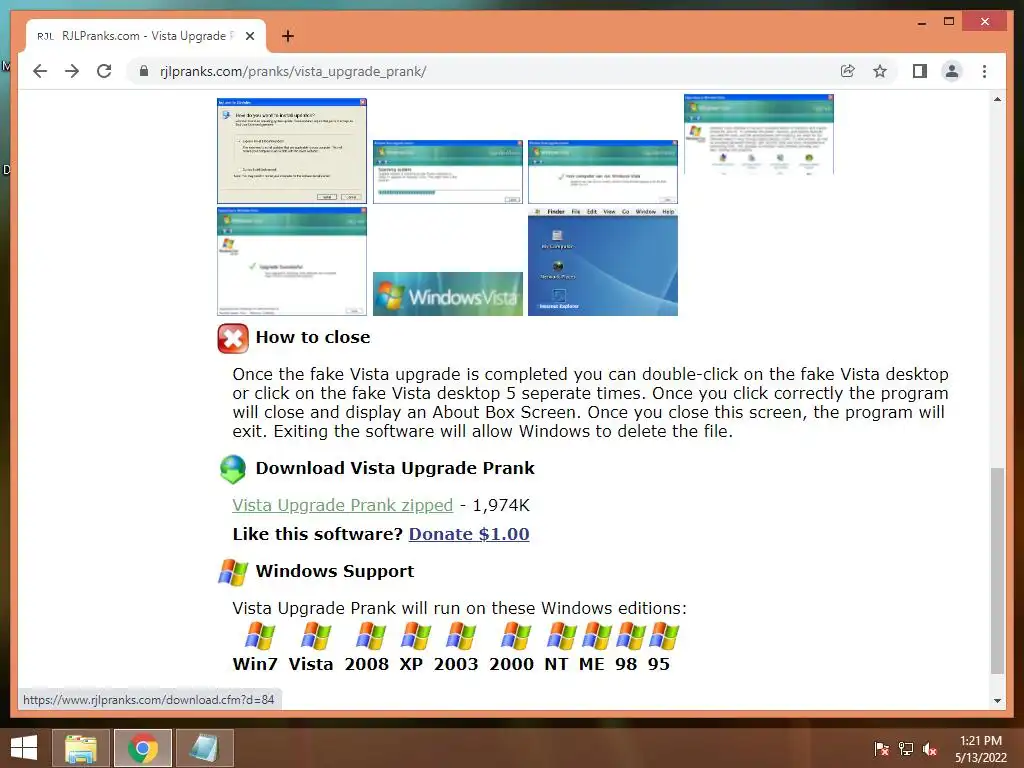1024x768 pixels.
Task: Click the Win7 Windows logo icon
Action: point(259,635)
